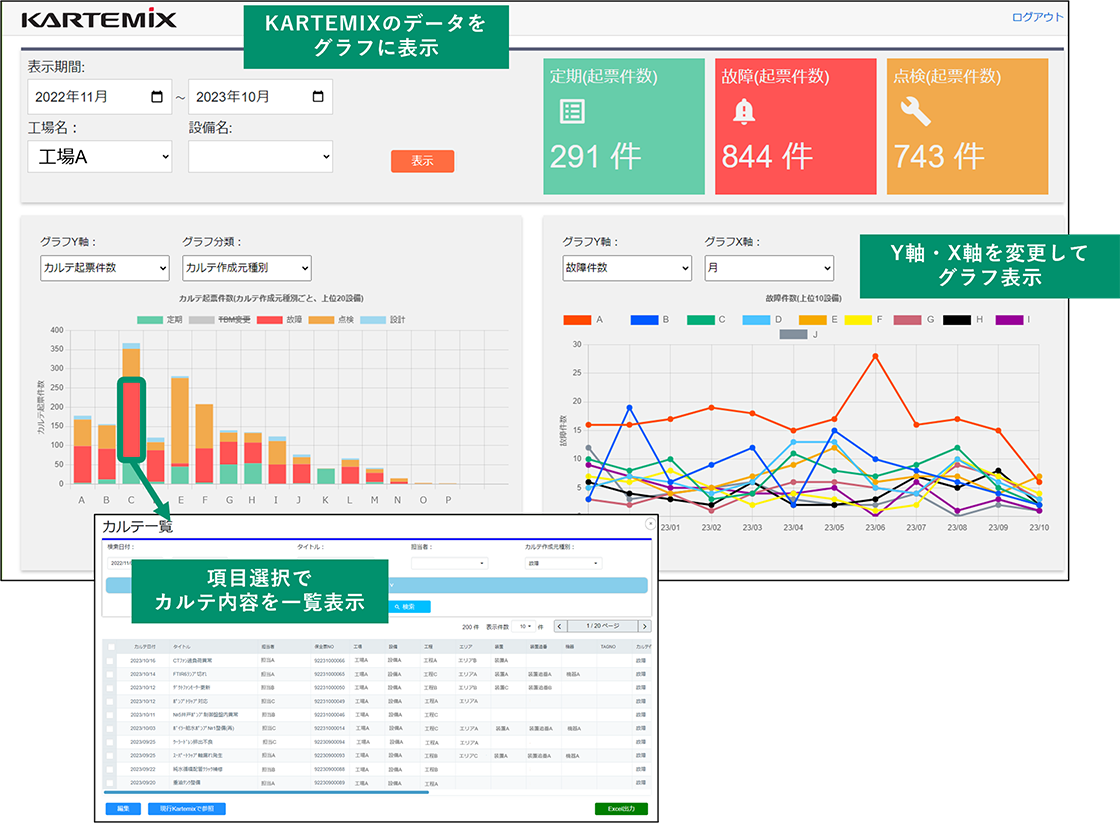Click the green Excel出力 button

[621, 809]
